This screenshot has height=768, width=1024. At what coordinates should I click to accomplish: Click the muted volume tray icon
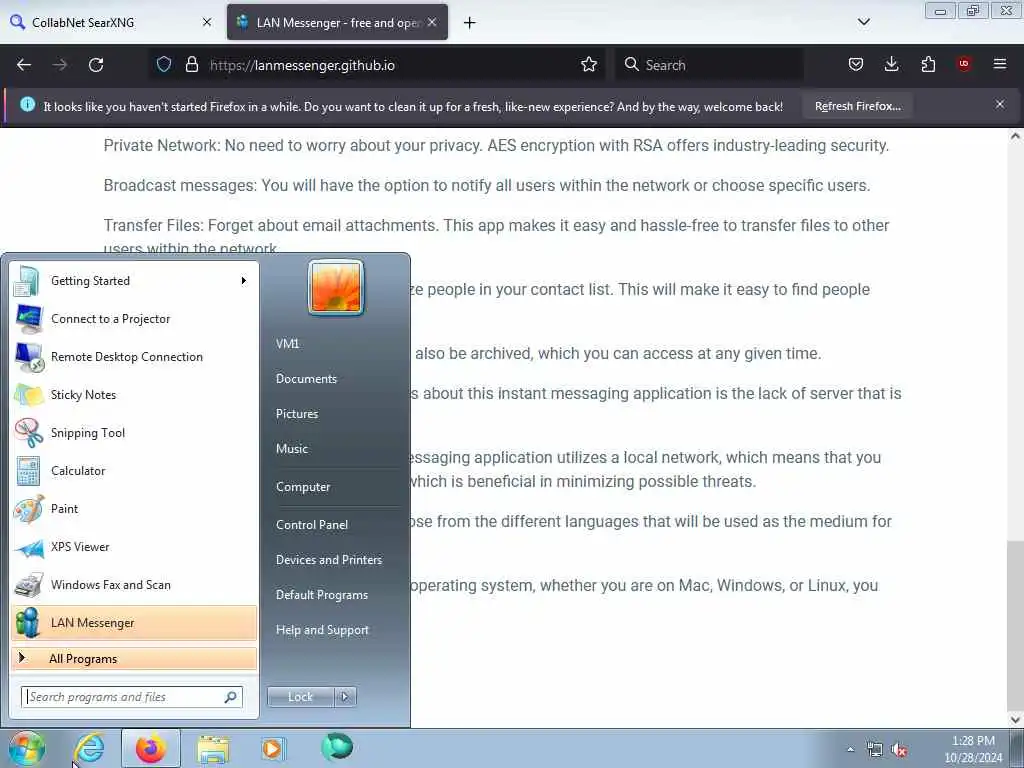tap(899, 750)
